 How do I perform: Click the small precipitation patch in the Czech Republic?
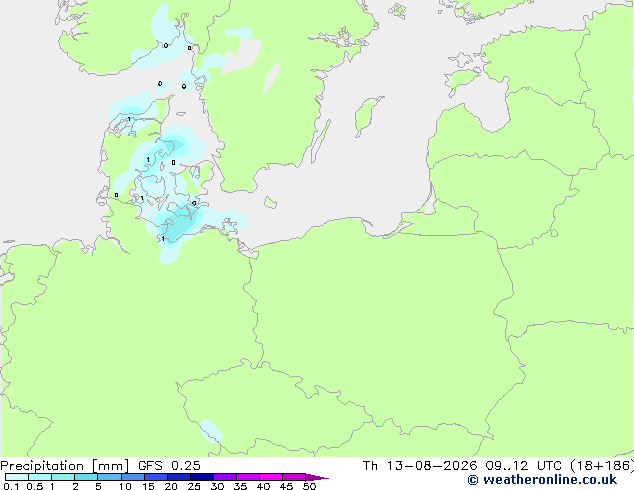click(211, 431)
